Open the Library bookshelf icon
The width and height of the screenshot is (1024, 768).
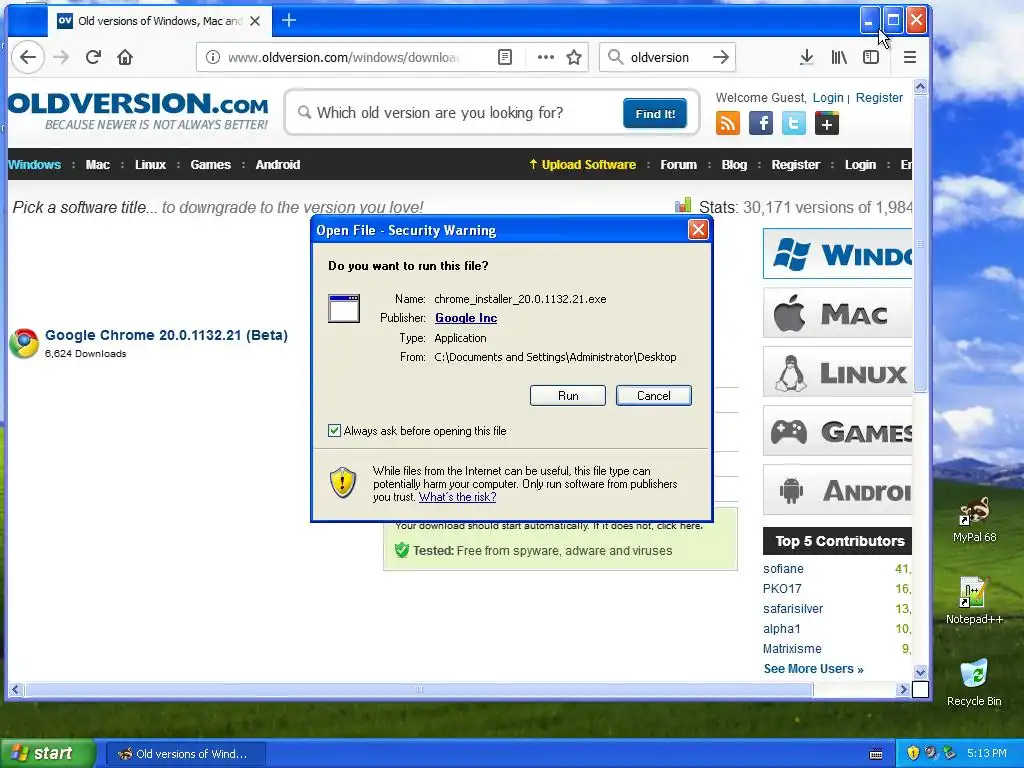point(839,57)
